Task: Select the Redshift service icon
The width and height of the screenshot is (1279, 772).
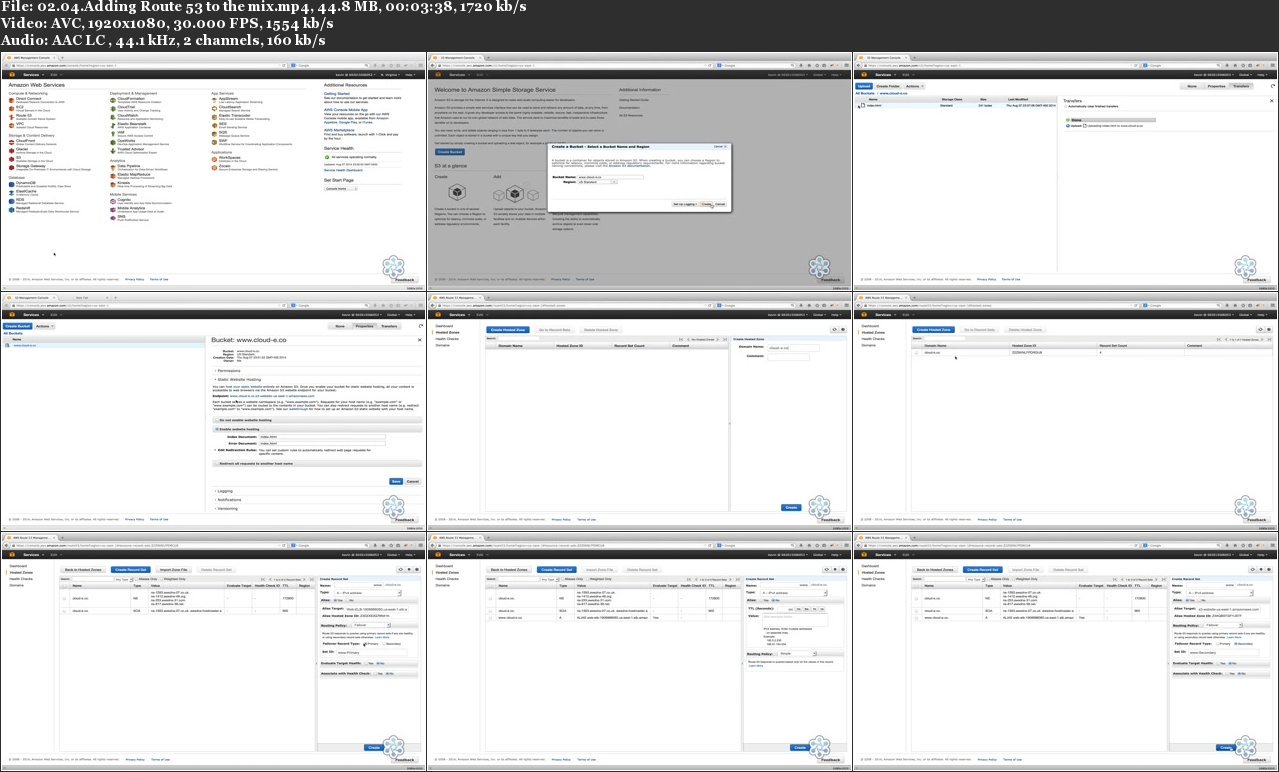Action: (x=12, y=210)
